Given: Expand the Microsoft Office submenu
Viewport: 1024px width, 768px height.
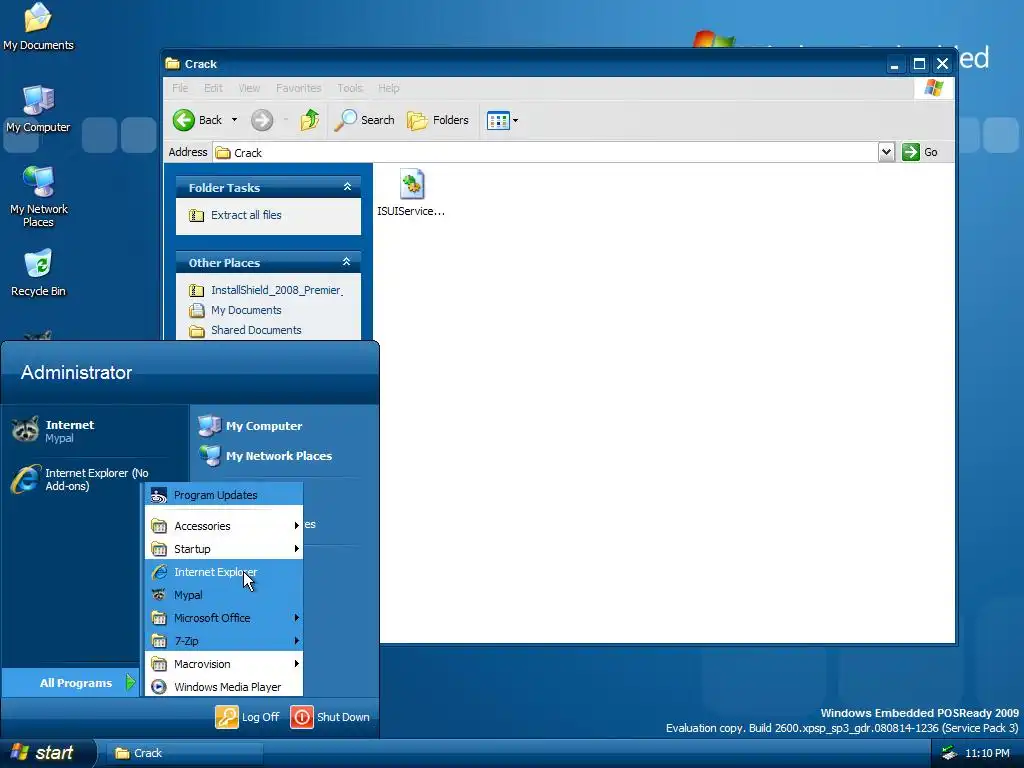Looking at the screenshot, I should pyautogui.click(x=223, y=618).
